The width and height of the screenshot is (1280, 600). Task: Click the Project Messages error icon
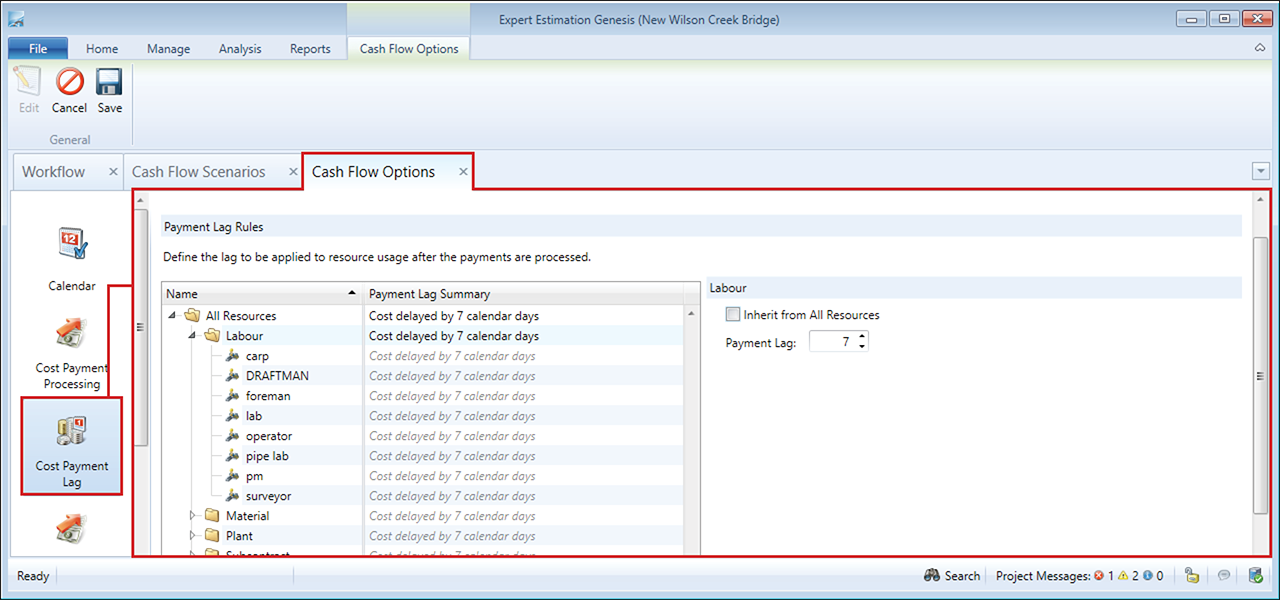1099,576
